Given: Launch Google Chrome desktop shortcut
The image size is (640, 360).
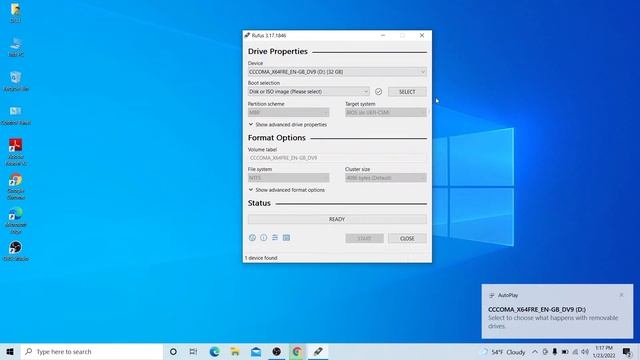Looking at the screenshot, I should pyautogui.click(x=16, y=186).
